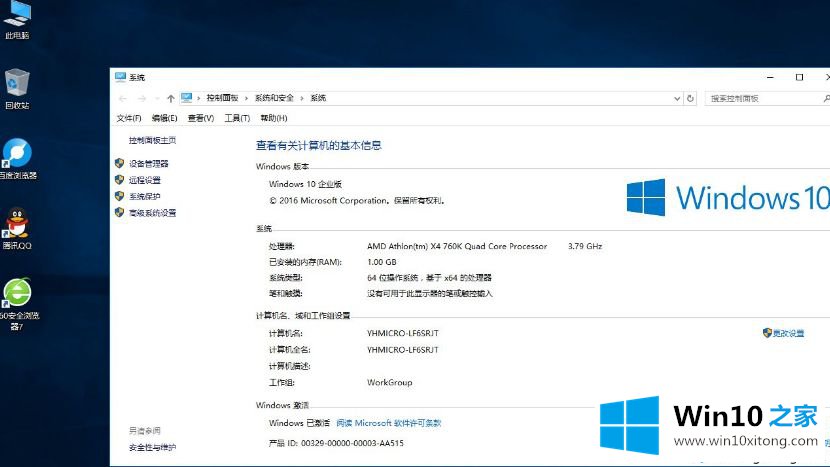Select the processor text AMD Athlon X4 760K
This screenshot has width=830, height=467.
457,246
